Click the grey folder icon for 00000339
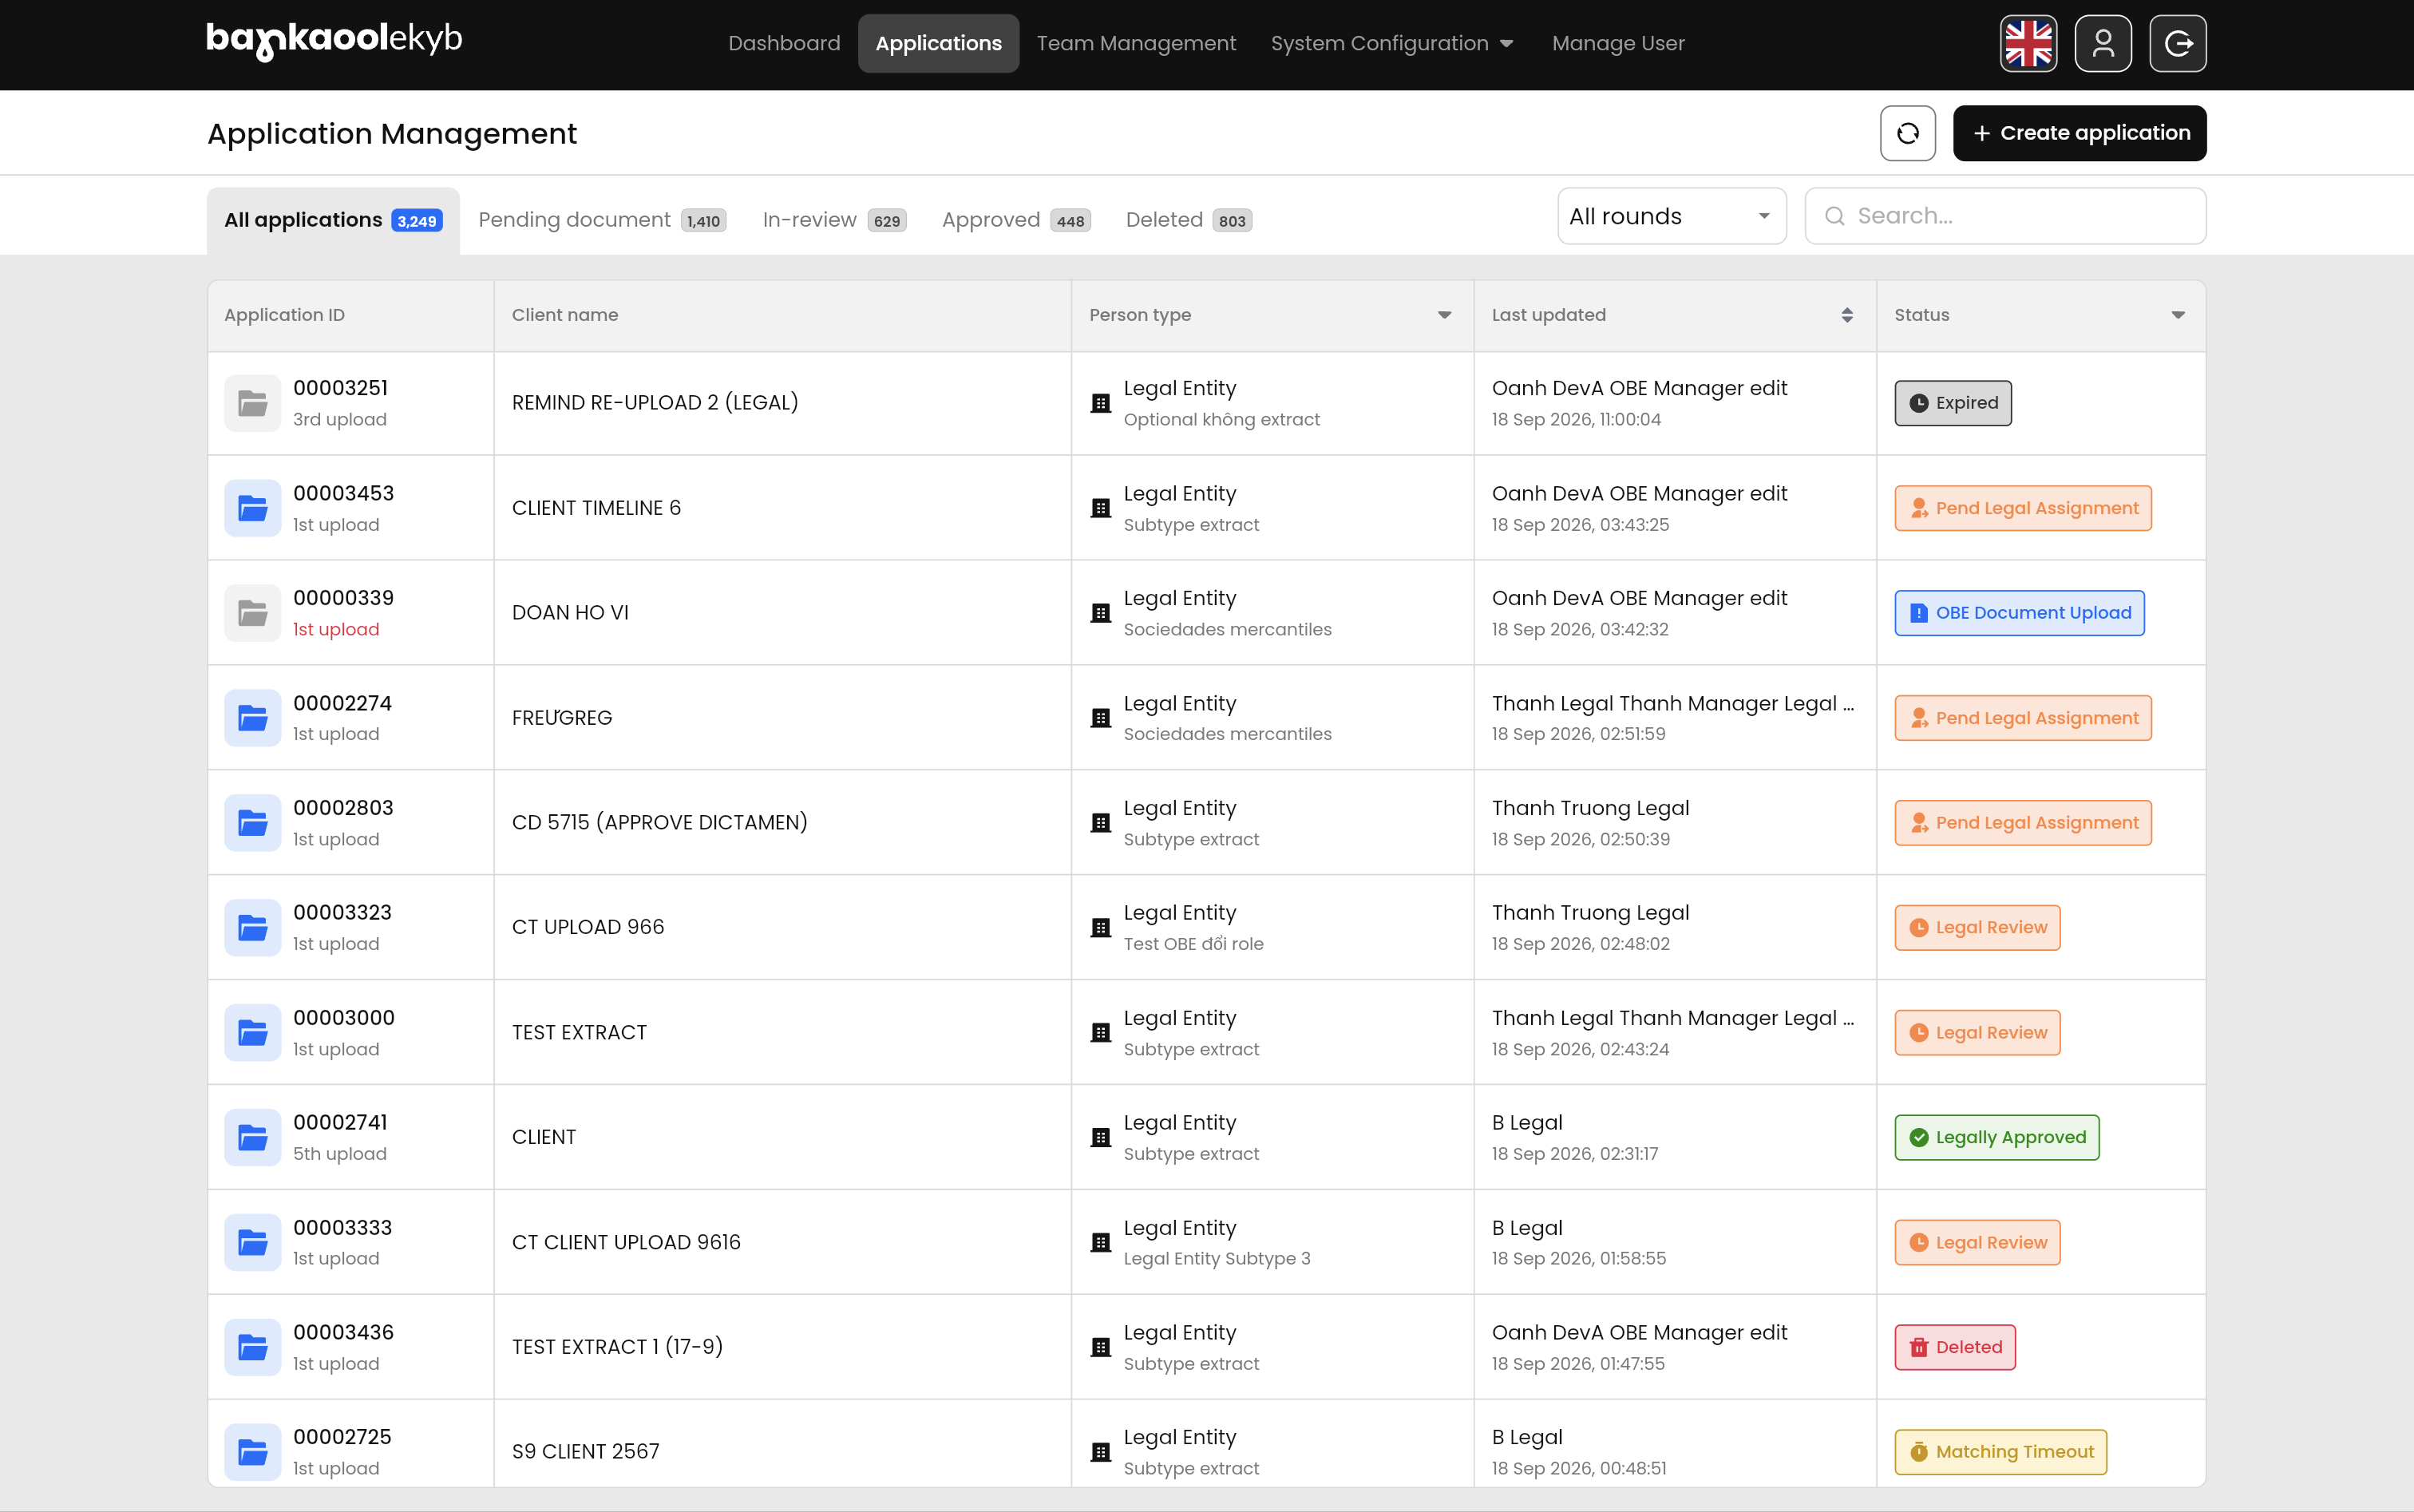 [252, 613]
